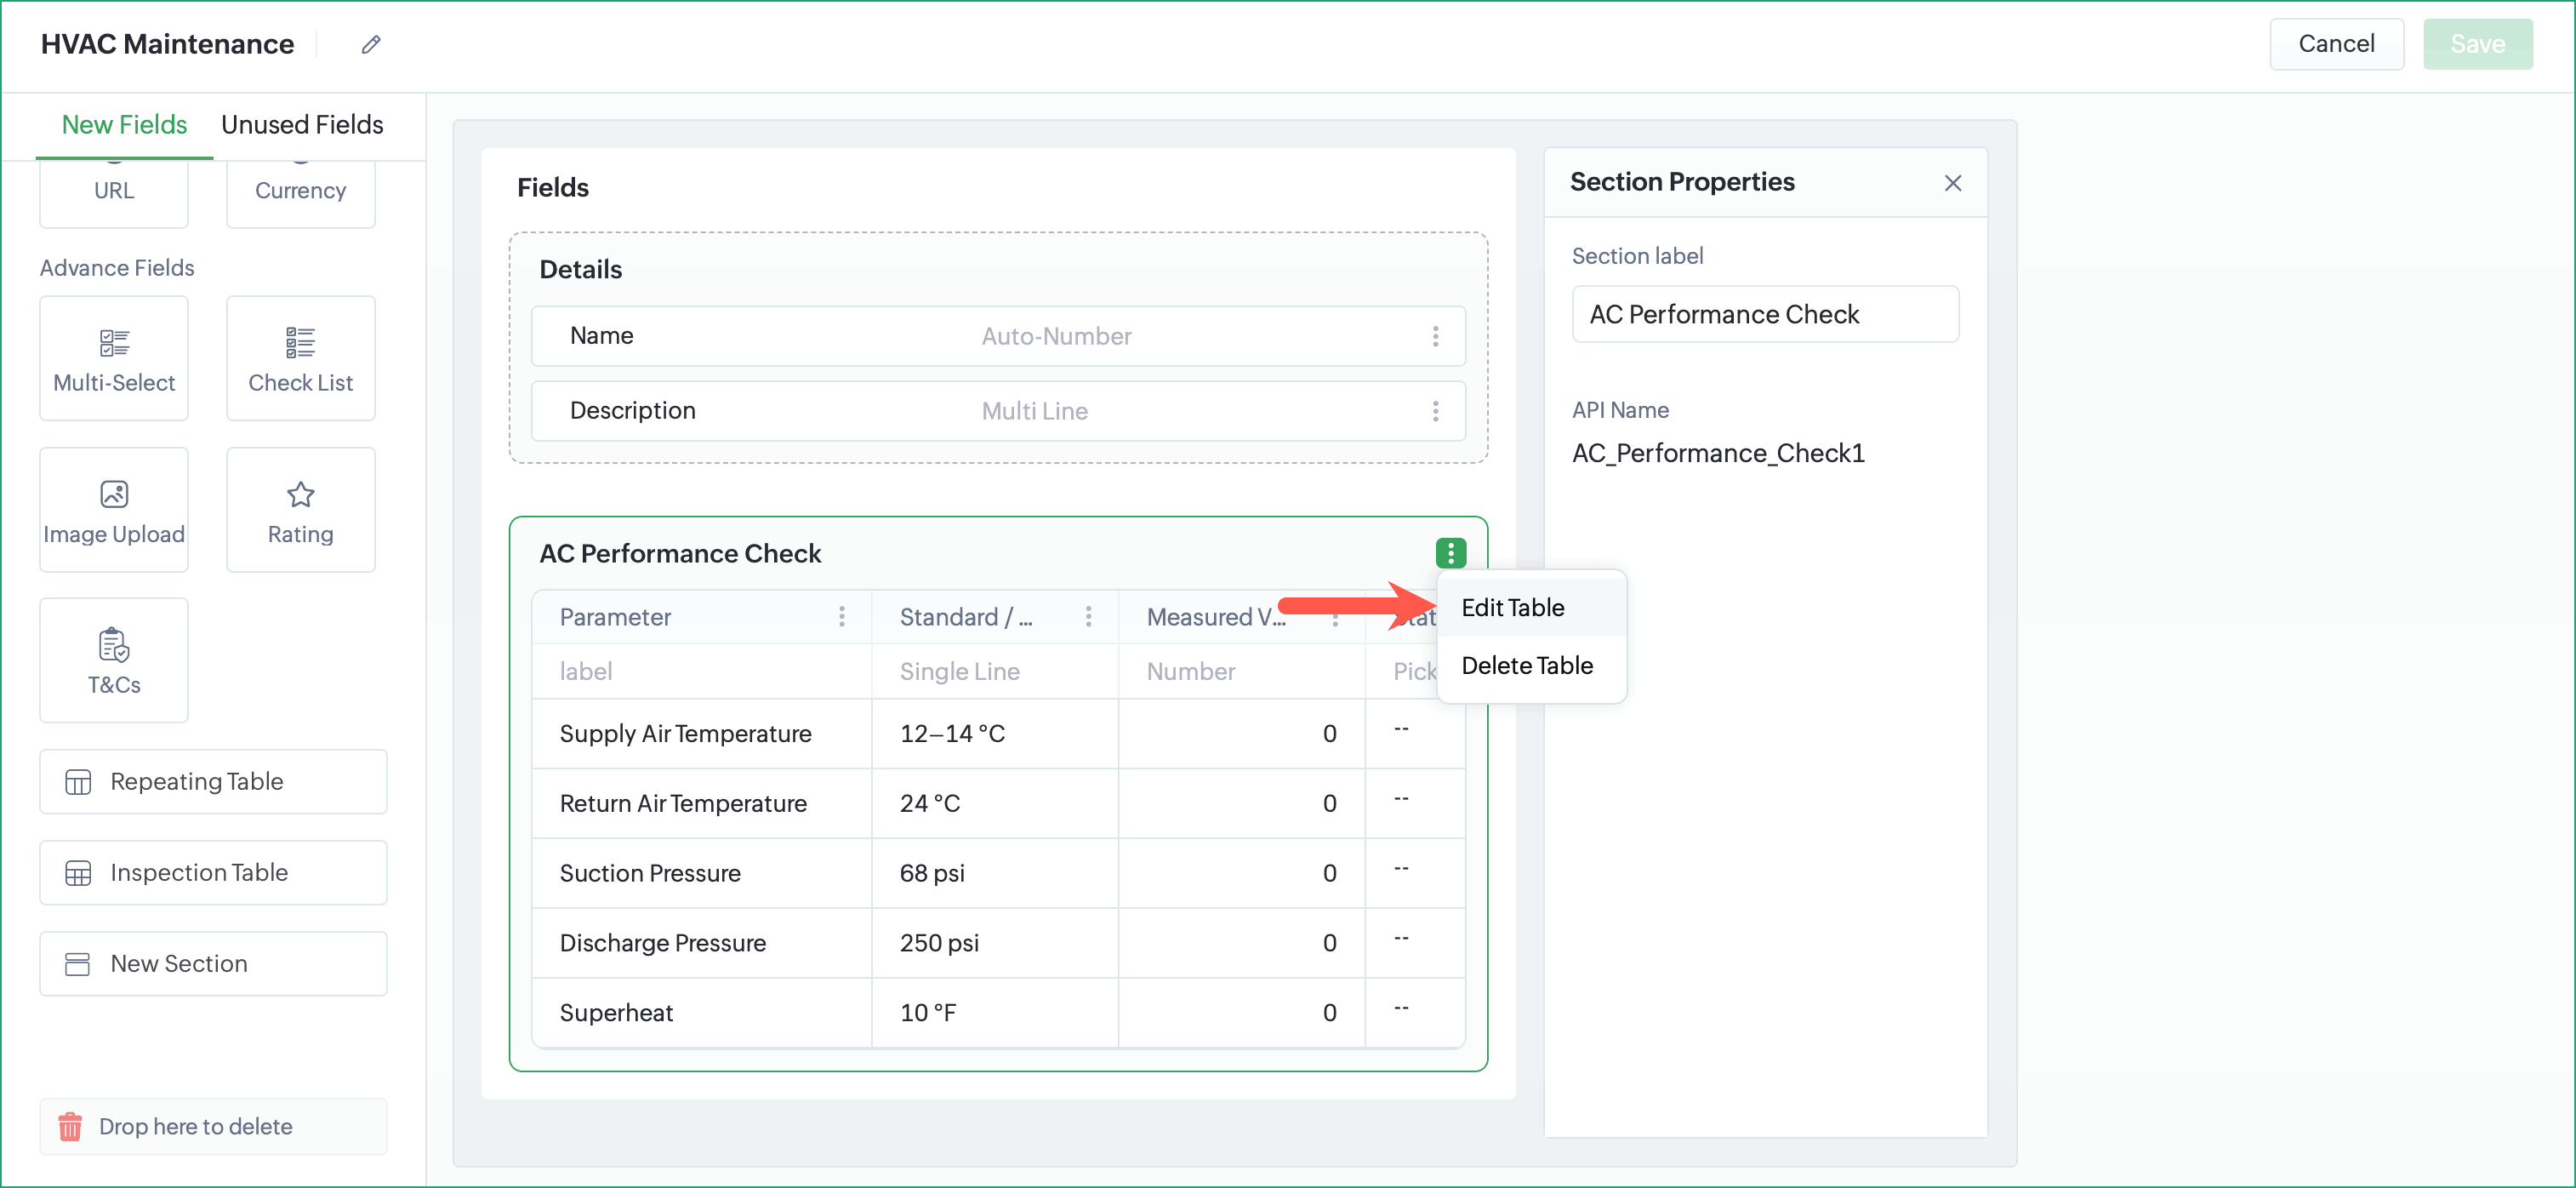The image size is (2576, 1188).
Task: Select the Multi-Select field icon
Action: tap(114, 343)
